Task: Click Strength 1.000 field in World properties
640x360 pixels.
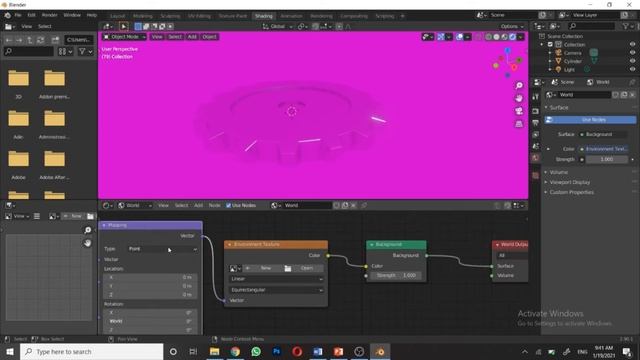Action: click(607, 160)
